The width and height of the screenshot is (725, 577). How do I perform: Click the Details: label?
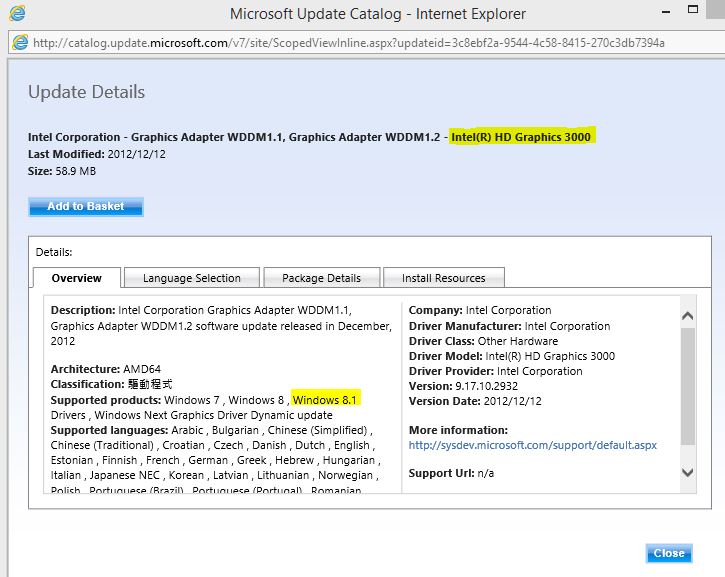click(54, 252)
